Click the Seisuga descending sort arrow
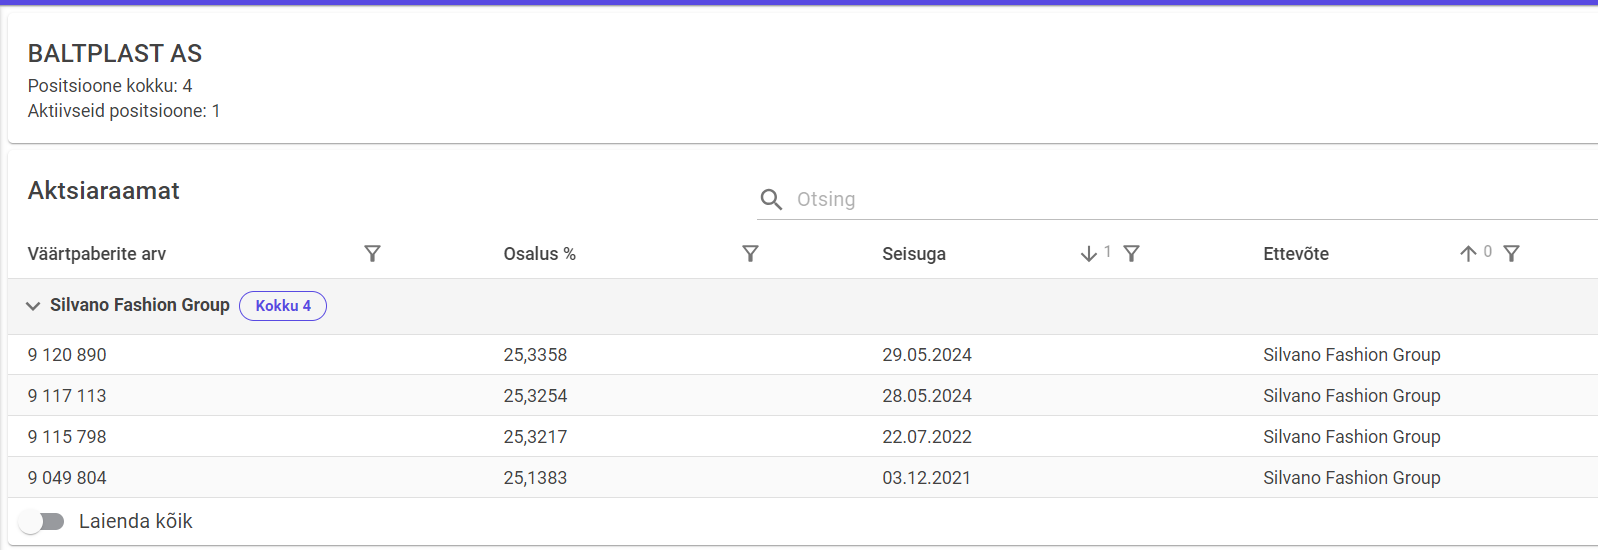This screenshot has width=1598, height=550. tap(1089, 254)
